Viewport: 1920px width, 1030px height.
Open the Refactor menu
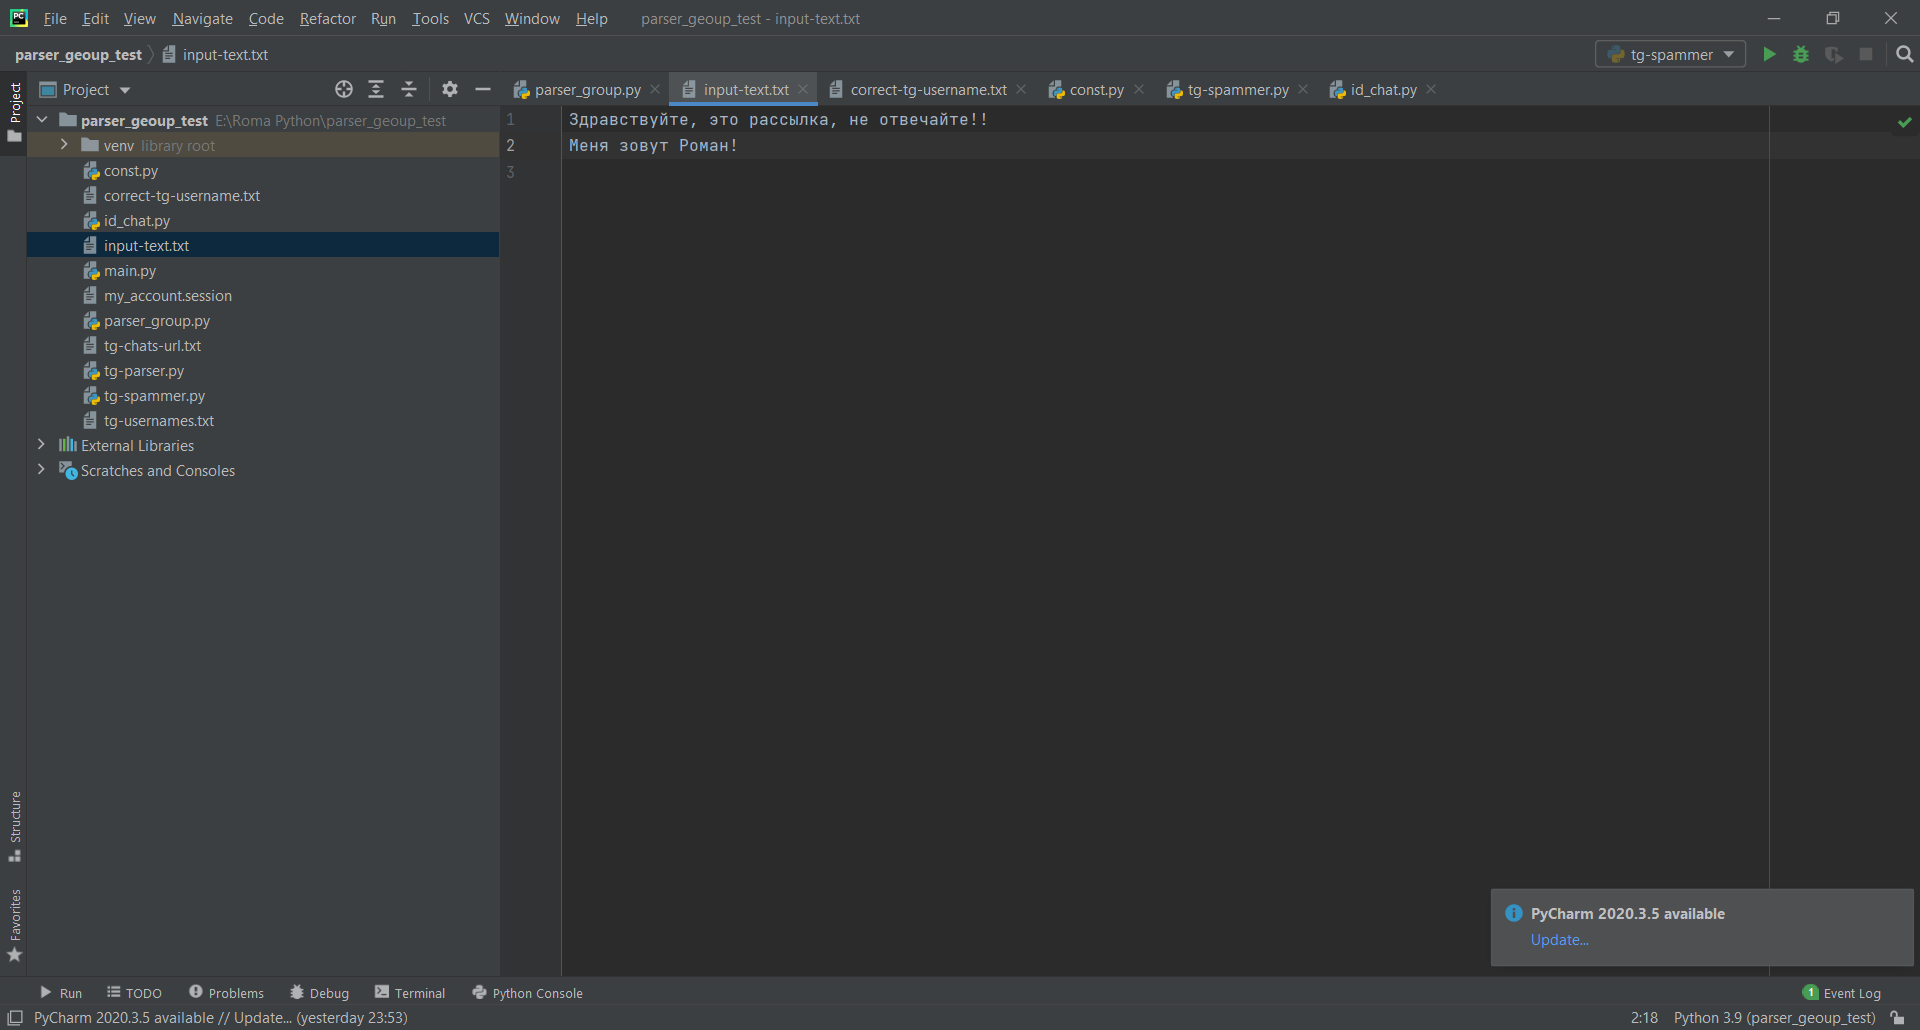(x=328, y=18)
